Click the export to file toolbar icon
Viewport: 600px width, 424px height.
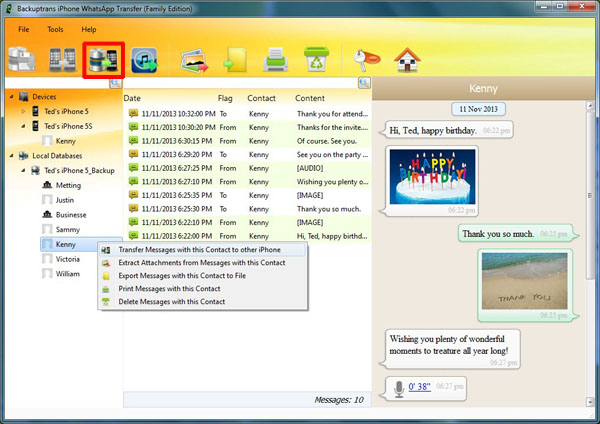(235, 60)
